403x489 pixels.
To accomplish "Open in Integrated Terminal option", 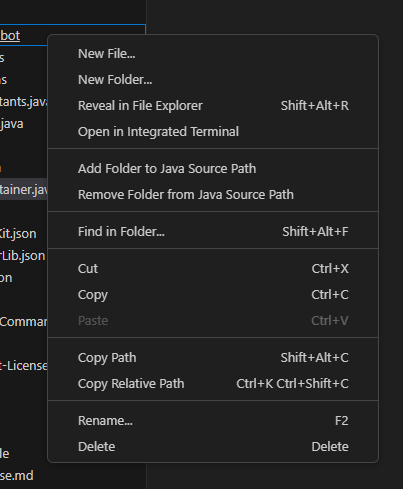I will point(213,132).
